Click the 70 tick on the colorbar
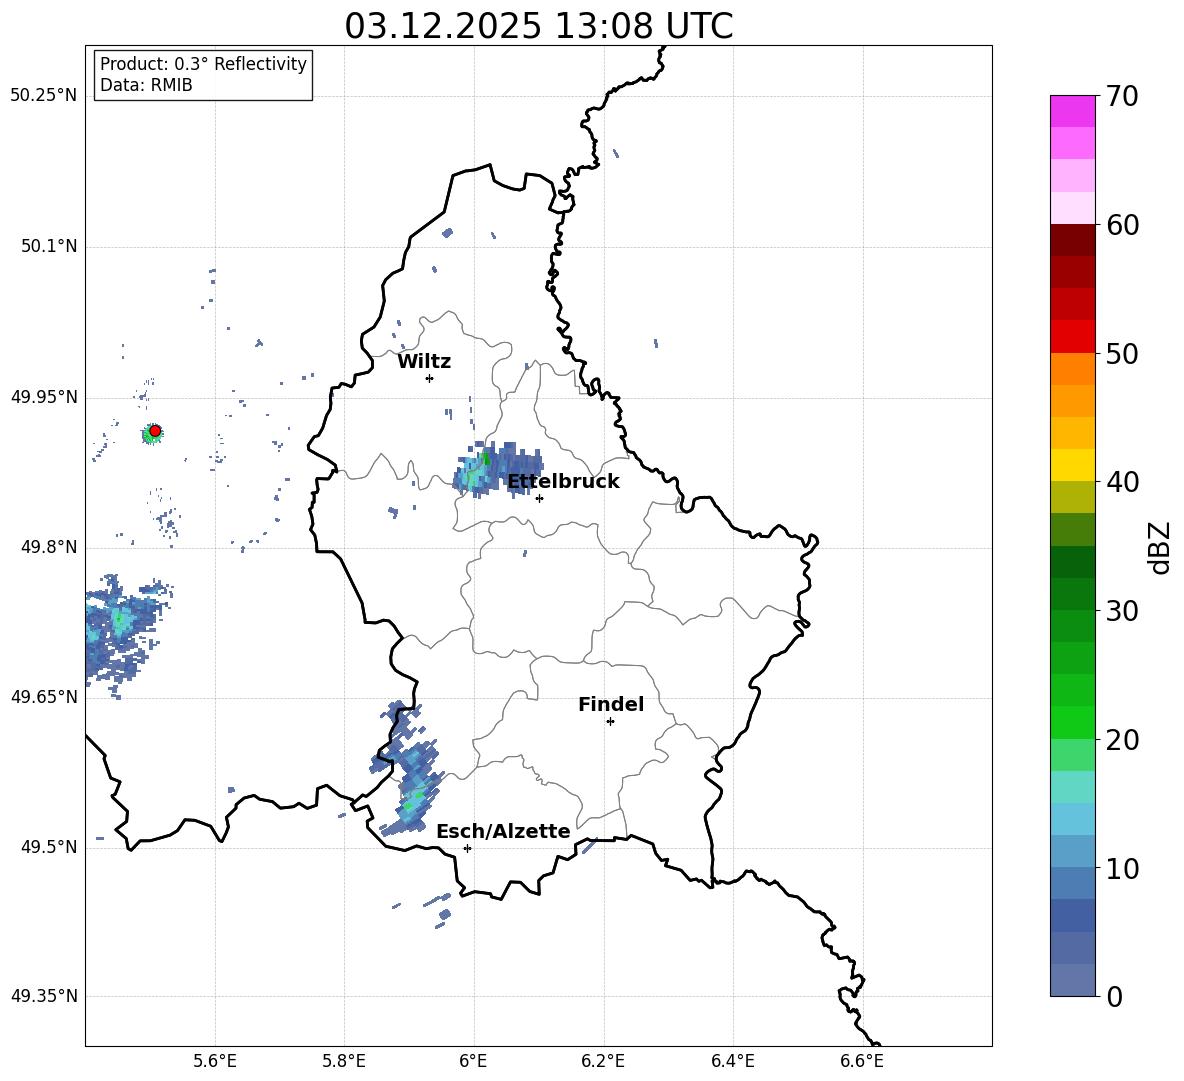 (x=1121, y=97)
